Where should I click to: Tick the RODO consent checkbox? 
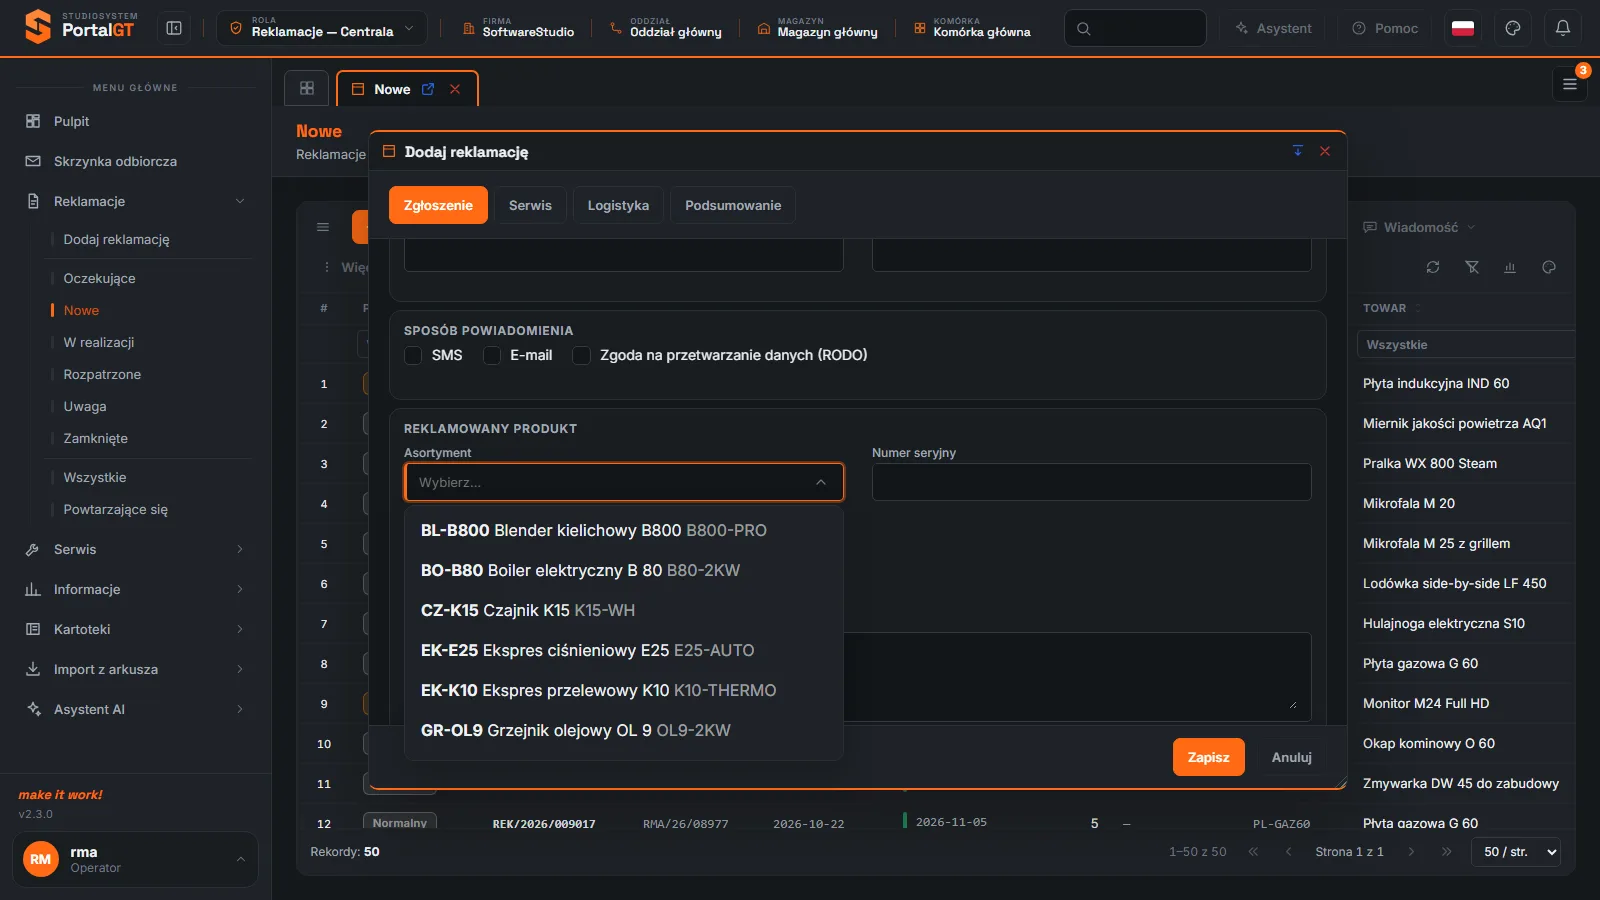(581, 355)
